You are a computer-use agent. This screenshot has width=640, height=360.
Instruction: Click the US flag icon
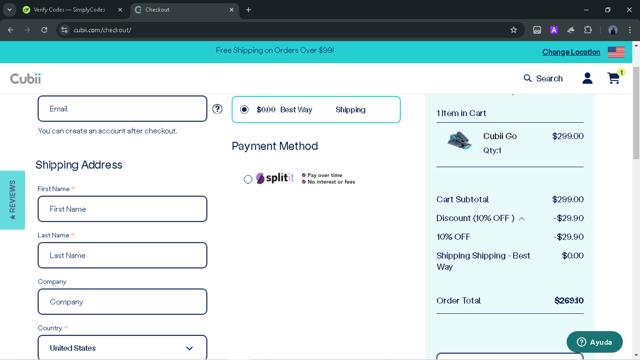(616, 52)
